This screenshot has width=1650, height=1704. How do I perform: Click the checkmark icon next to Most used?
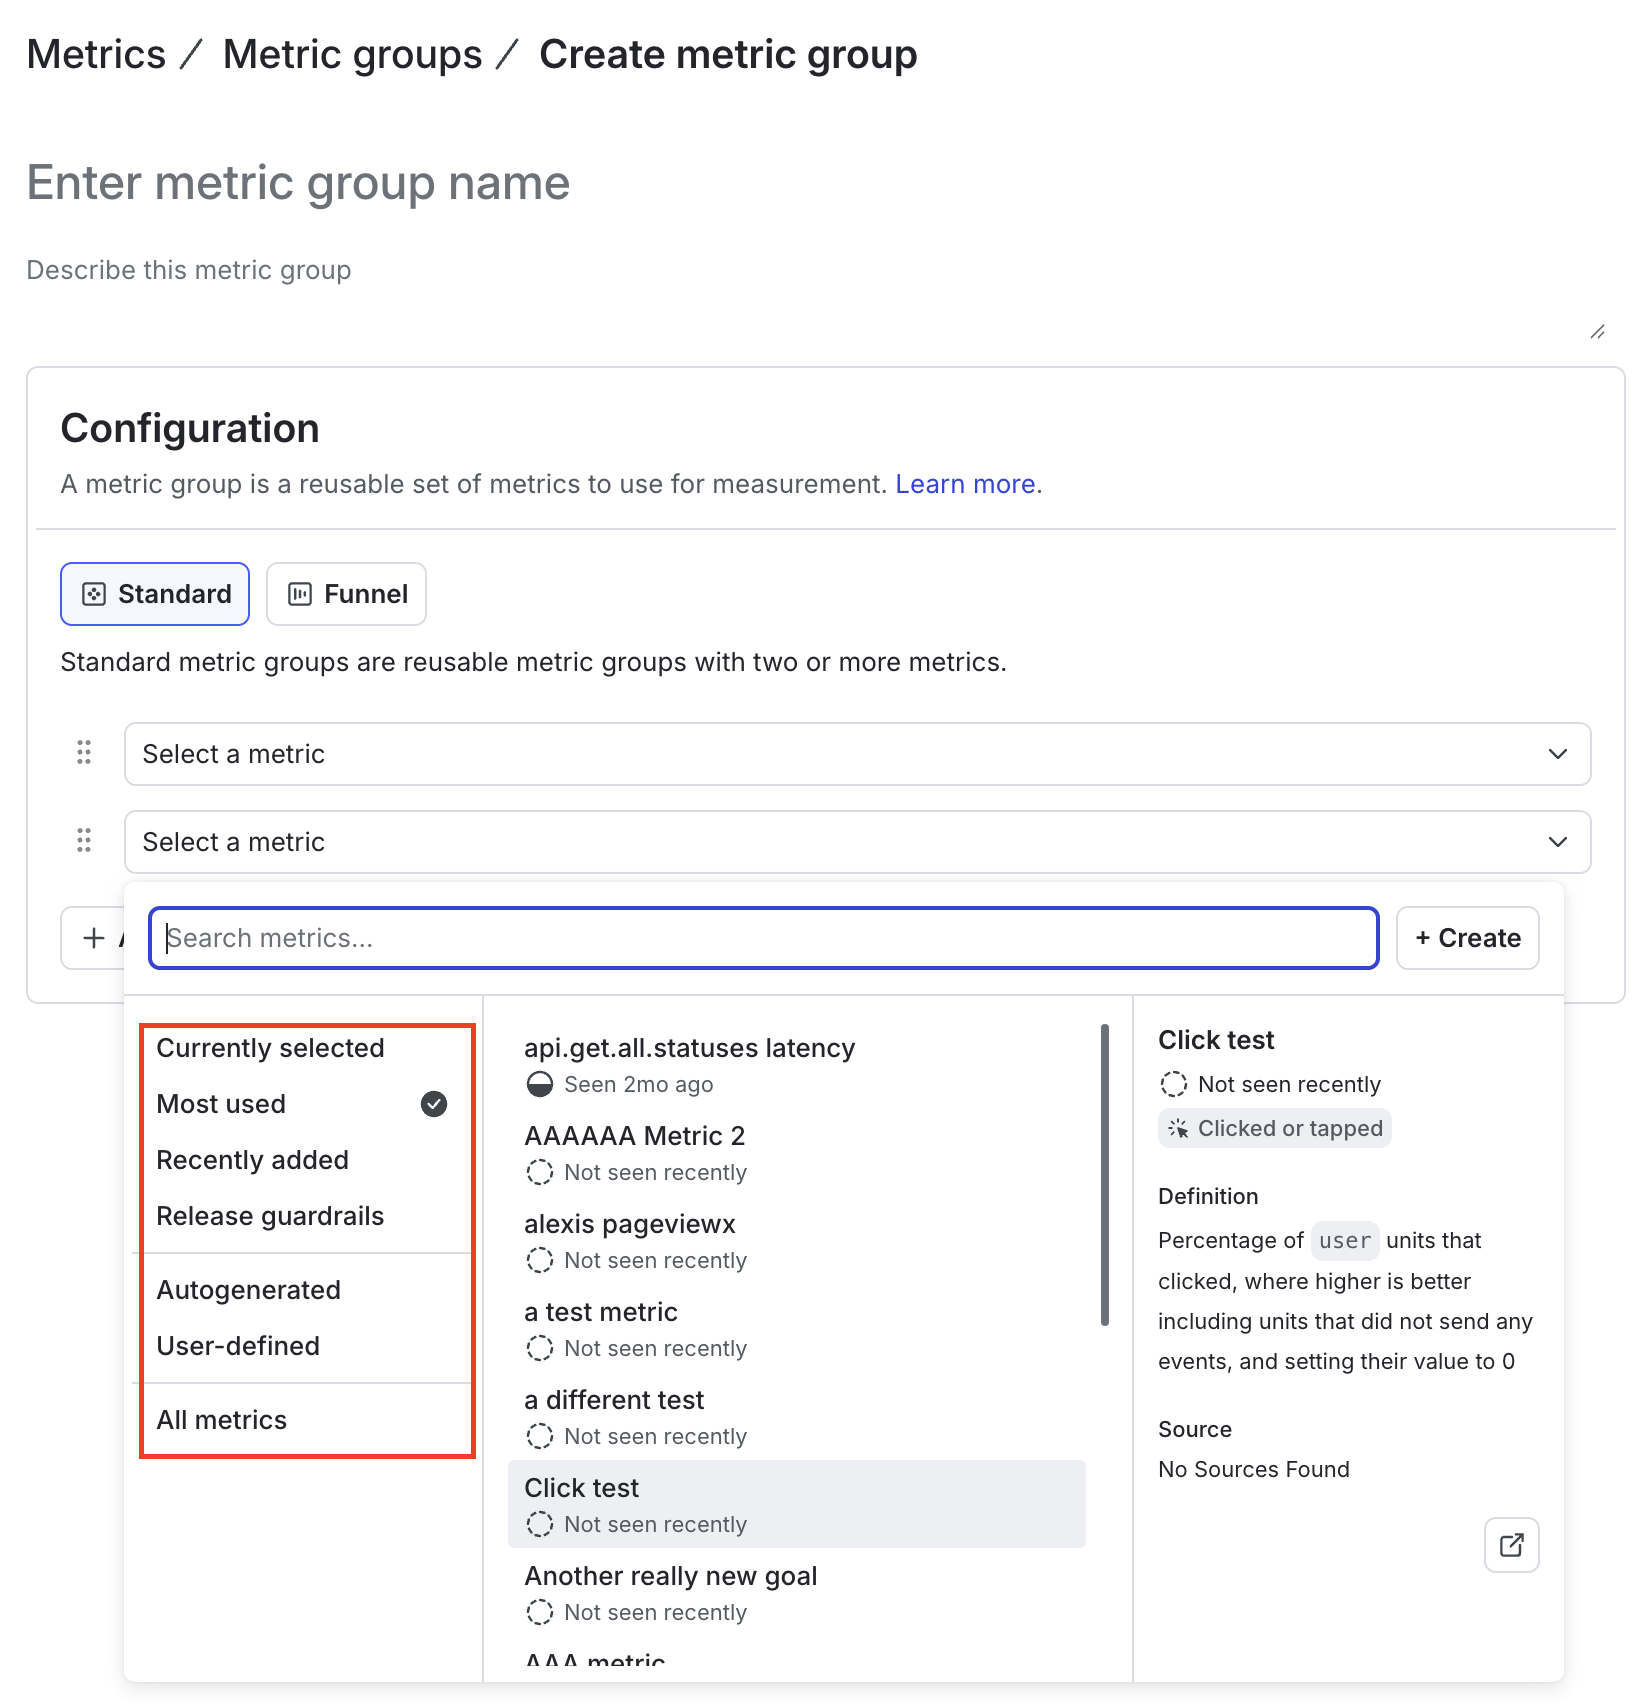(x=434, y=1104)
